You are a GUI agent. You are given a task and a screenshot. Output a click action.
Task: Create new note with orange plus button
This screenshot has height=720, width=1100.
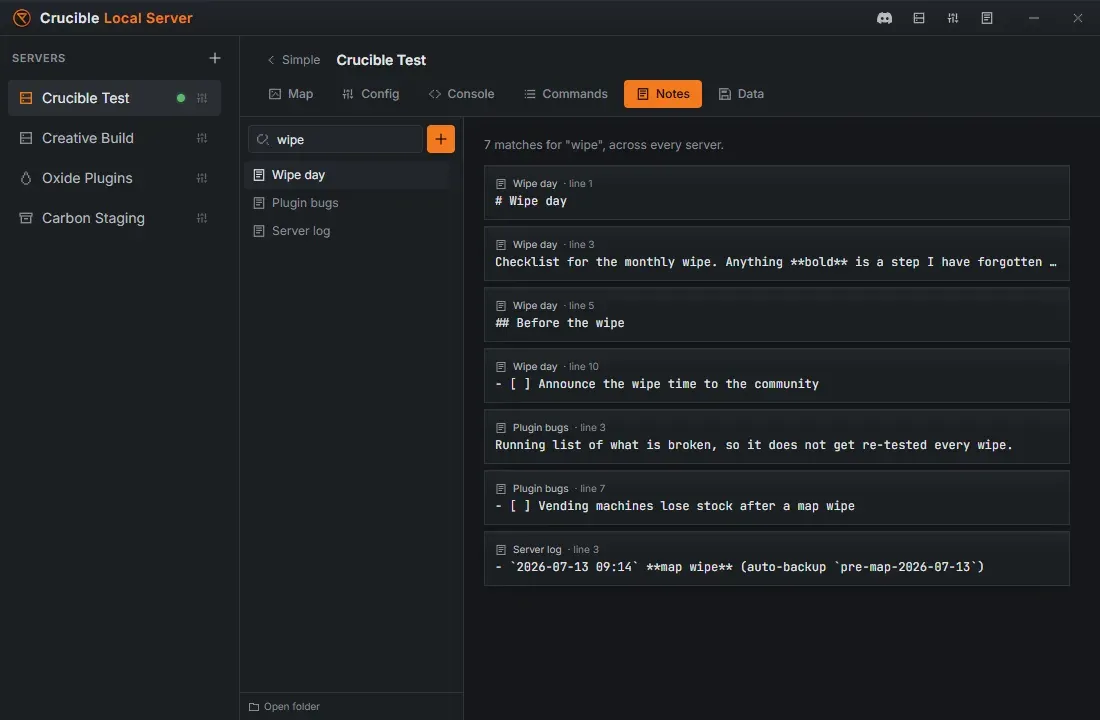[441, 139]
